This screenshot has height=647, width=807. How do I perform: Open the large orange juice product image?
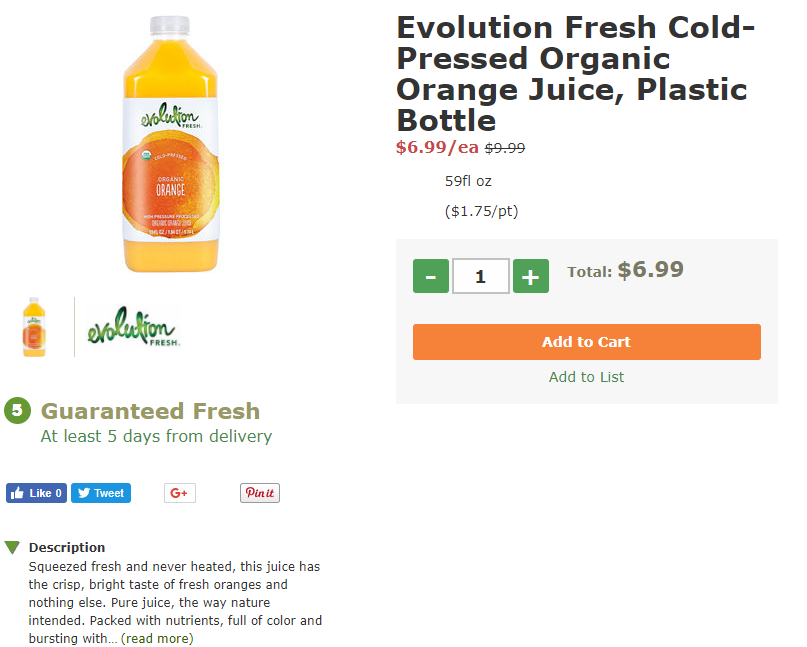(170, 145)
